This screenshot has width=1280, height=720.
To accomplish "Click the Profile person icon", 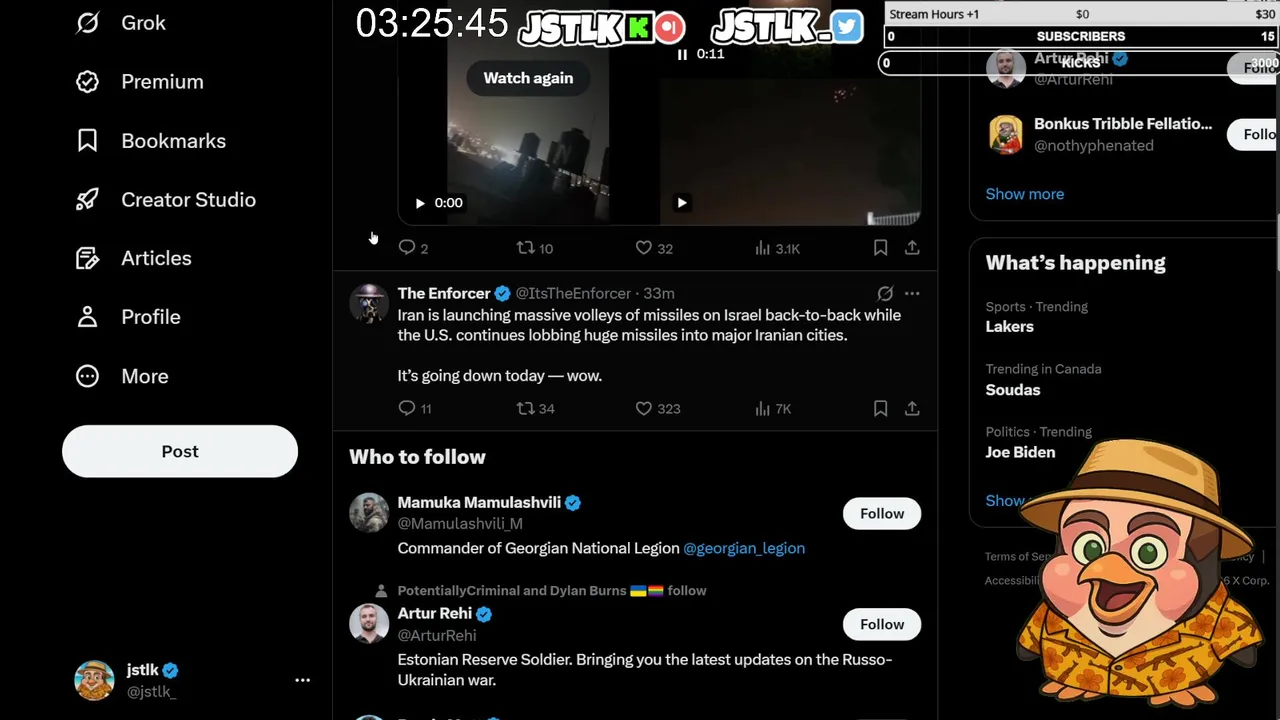I will tap(88, 317).
